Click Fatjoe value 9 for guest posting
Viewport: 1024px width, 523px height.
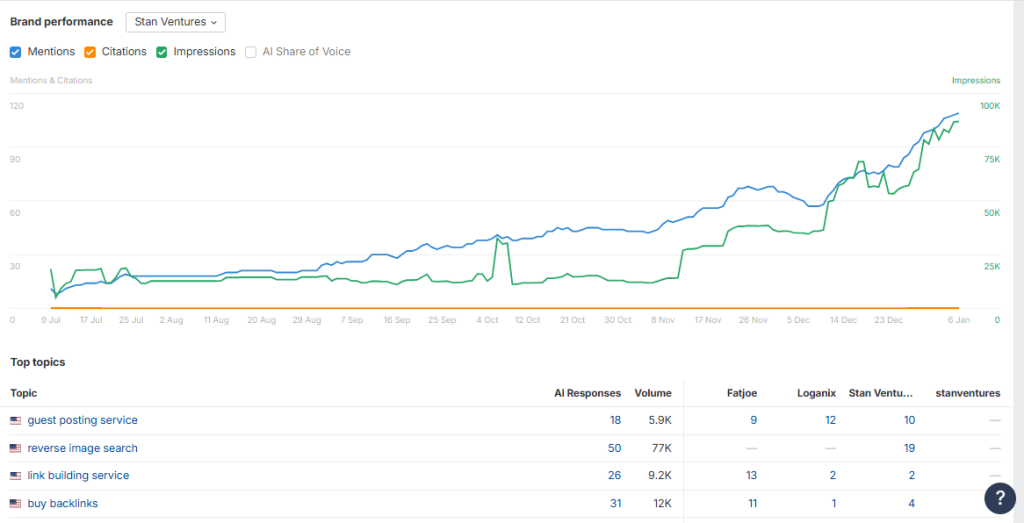click(752, 421)
